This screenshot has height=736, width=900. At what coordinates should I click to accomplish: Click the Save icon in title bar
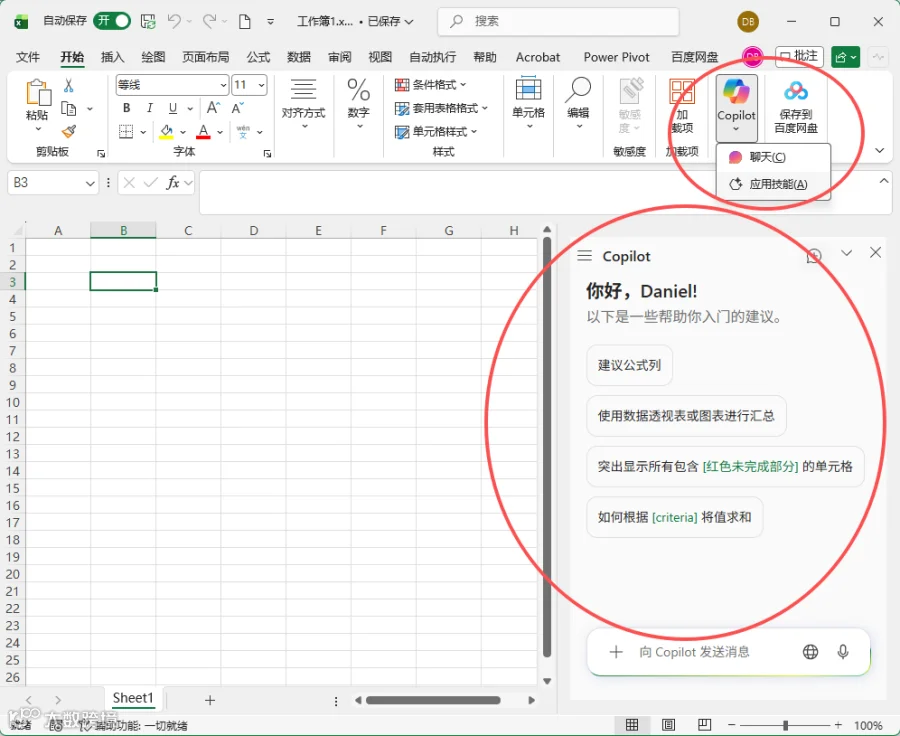click(x=148, y=22)
